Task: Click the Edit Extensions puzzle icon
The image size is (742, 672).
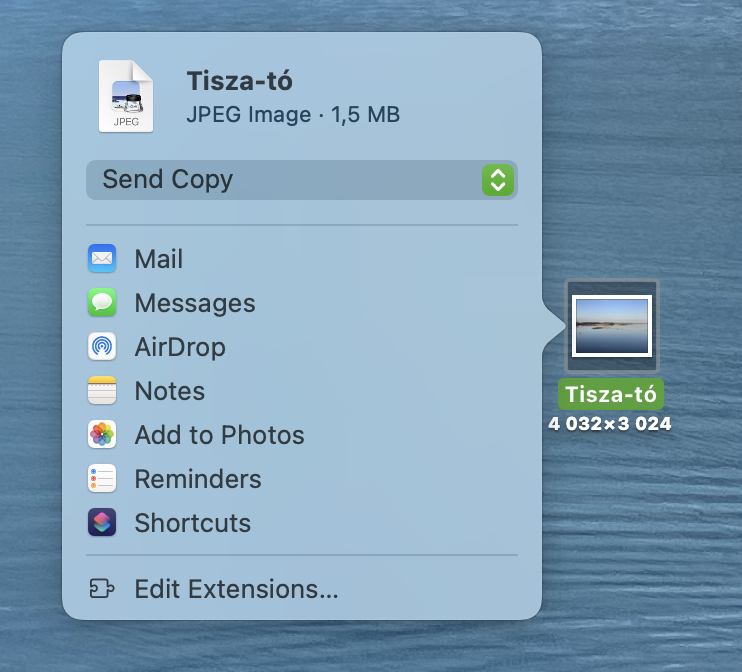Action: coord(102,589)
